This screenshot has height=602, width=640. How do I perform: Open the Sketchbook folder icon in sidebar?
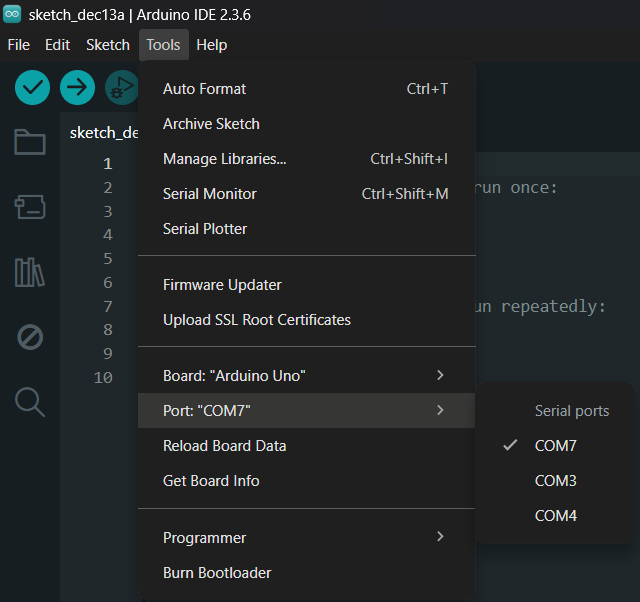click(x=30, y=142)
